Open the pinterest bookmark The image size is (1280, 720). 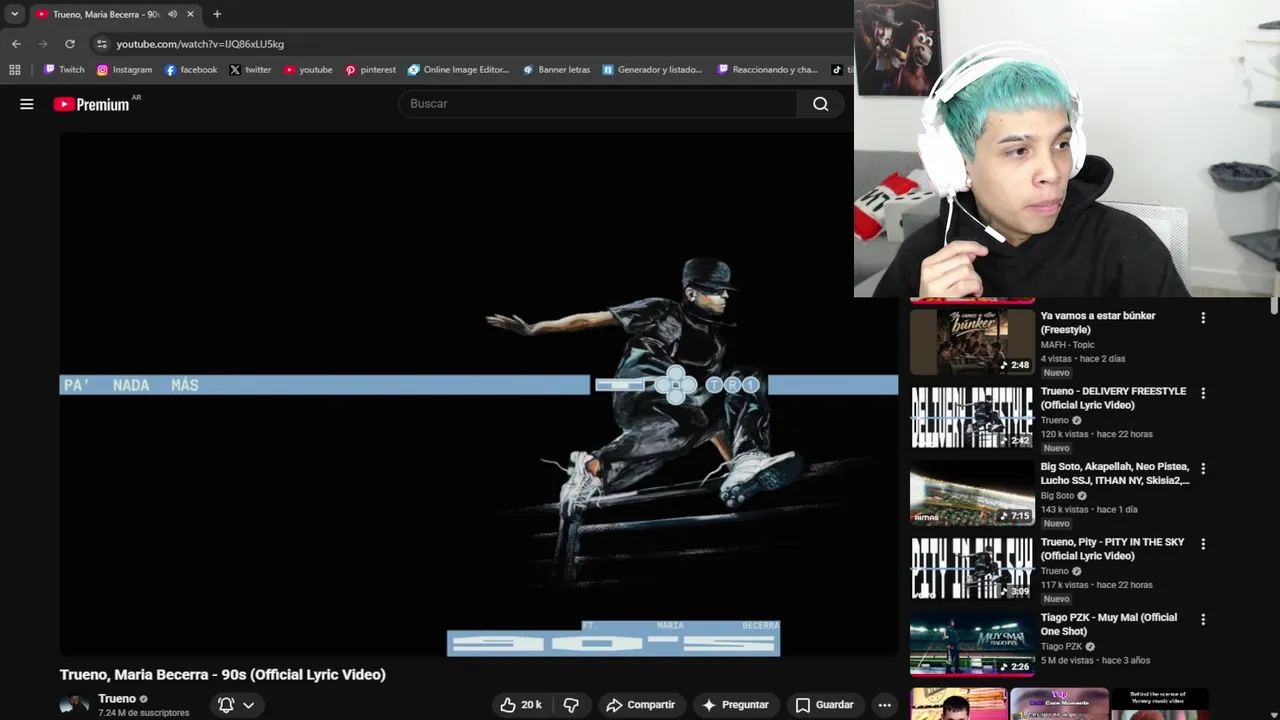[370, 70]
